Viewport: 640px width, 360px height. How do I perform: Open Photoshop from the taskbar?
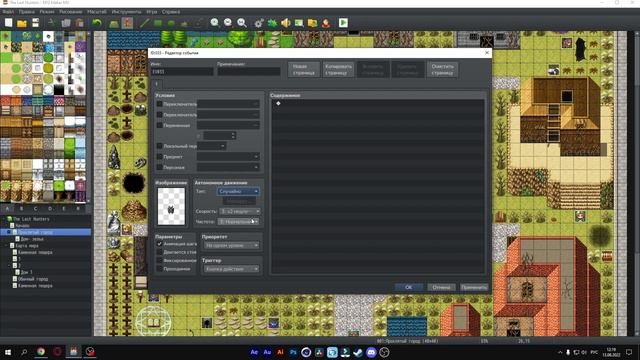(x=293, y=352)
